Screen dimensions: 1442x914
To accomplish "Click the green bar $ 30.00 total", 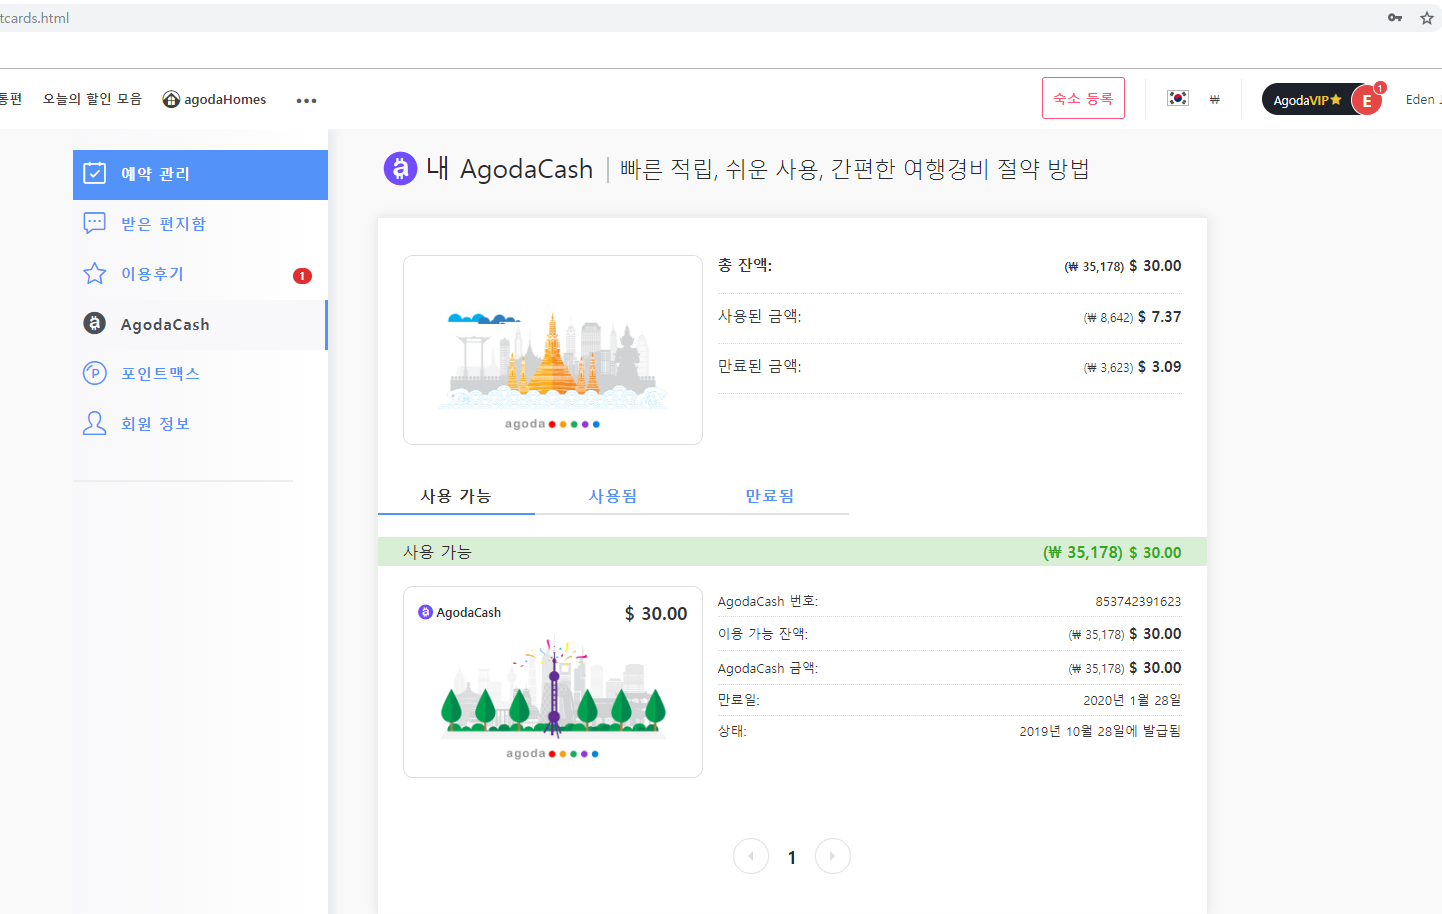I will [x=1155, y=553].
